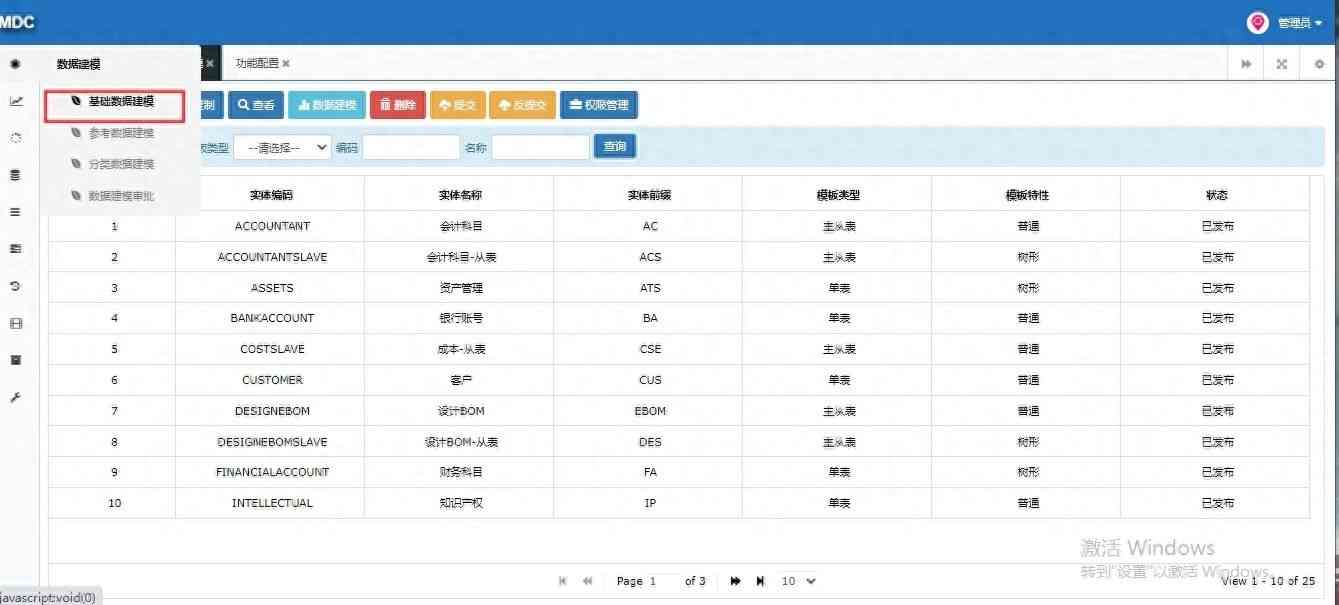Click the EBOM prefix cell
This screenshot has height=605, width=1339.
tap(649, 411)
